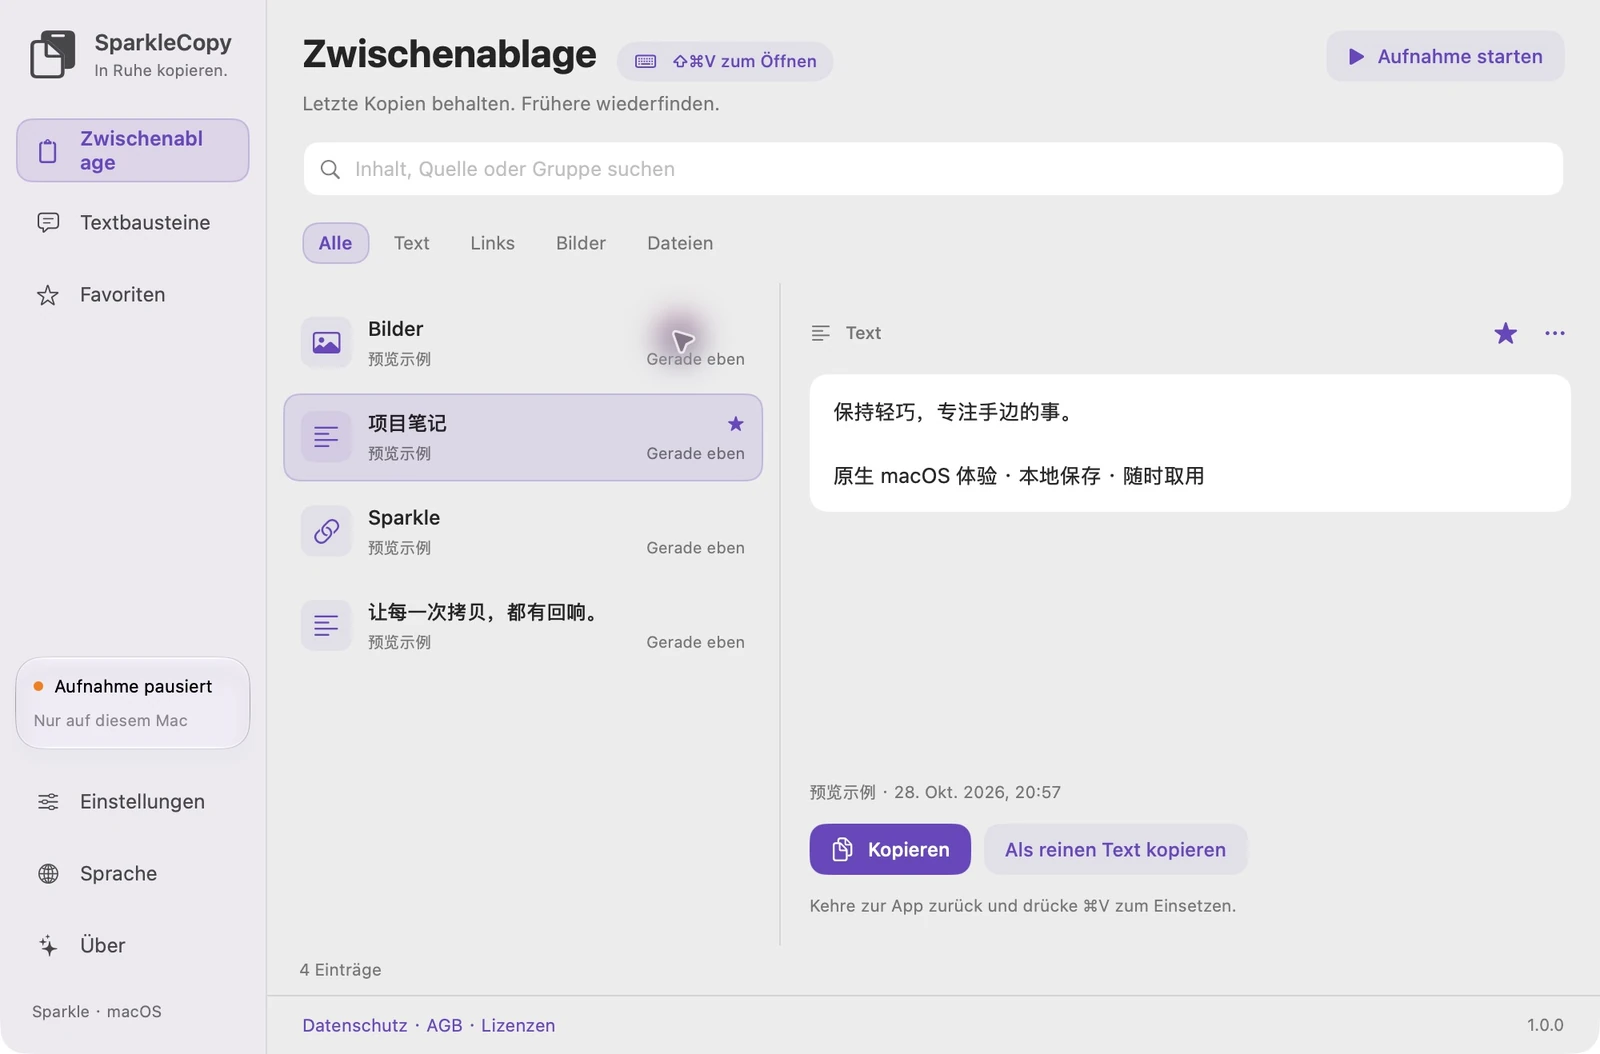Click the image icon of the Bilder entry
The height and width of the screenshot is (1054, 1600).
pos(327,343)
